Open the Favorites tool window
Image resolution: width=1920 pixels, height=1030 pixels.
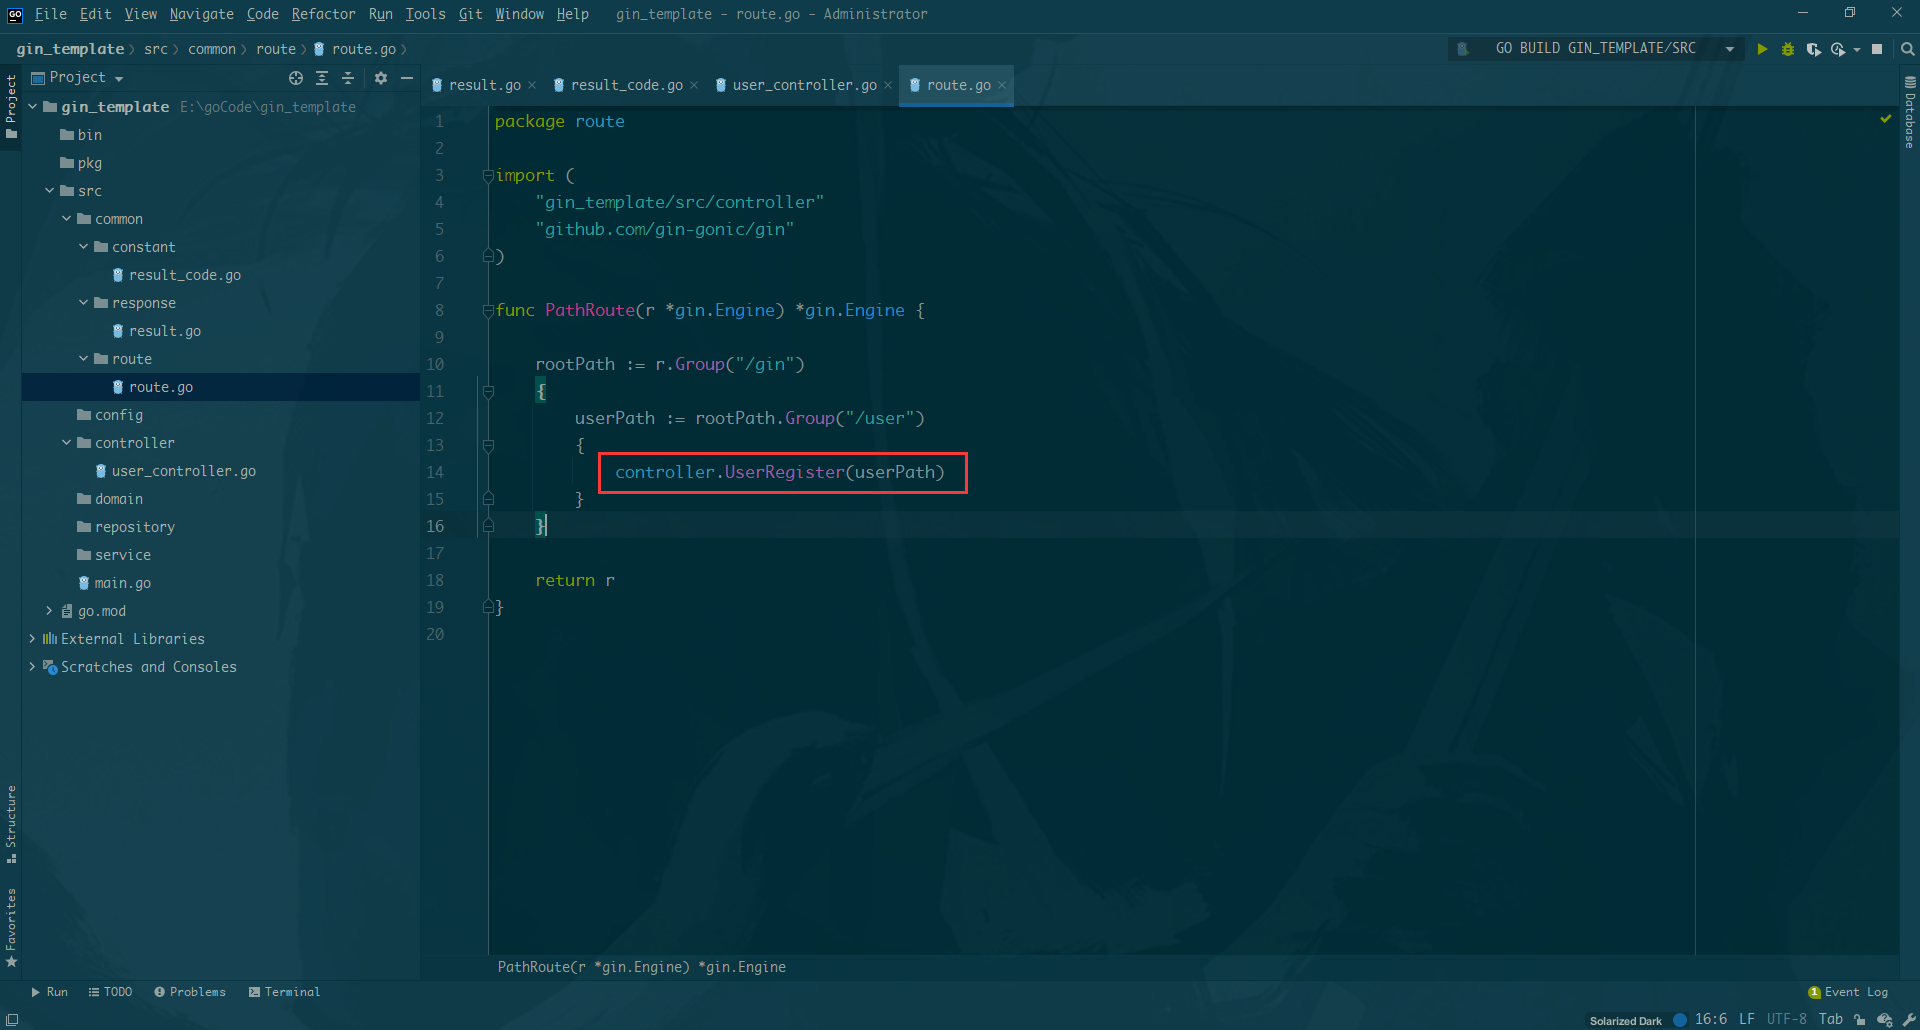[11, 927]
